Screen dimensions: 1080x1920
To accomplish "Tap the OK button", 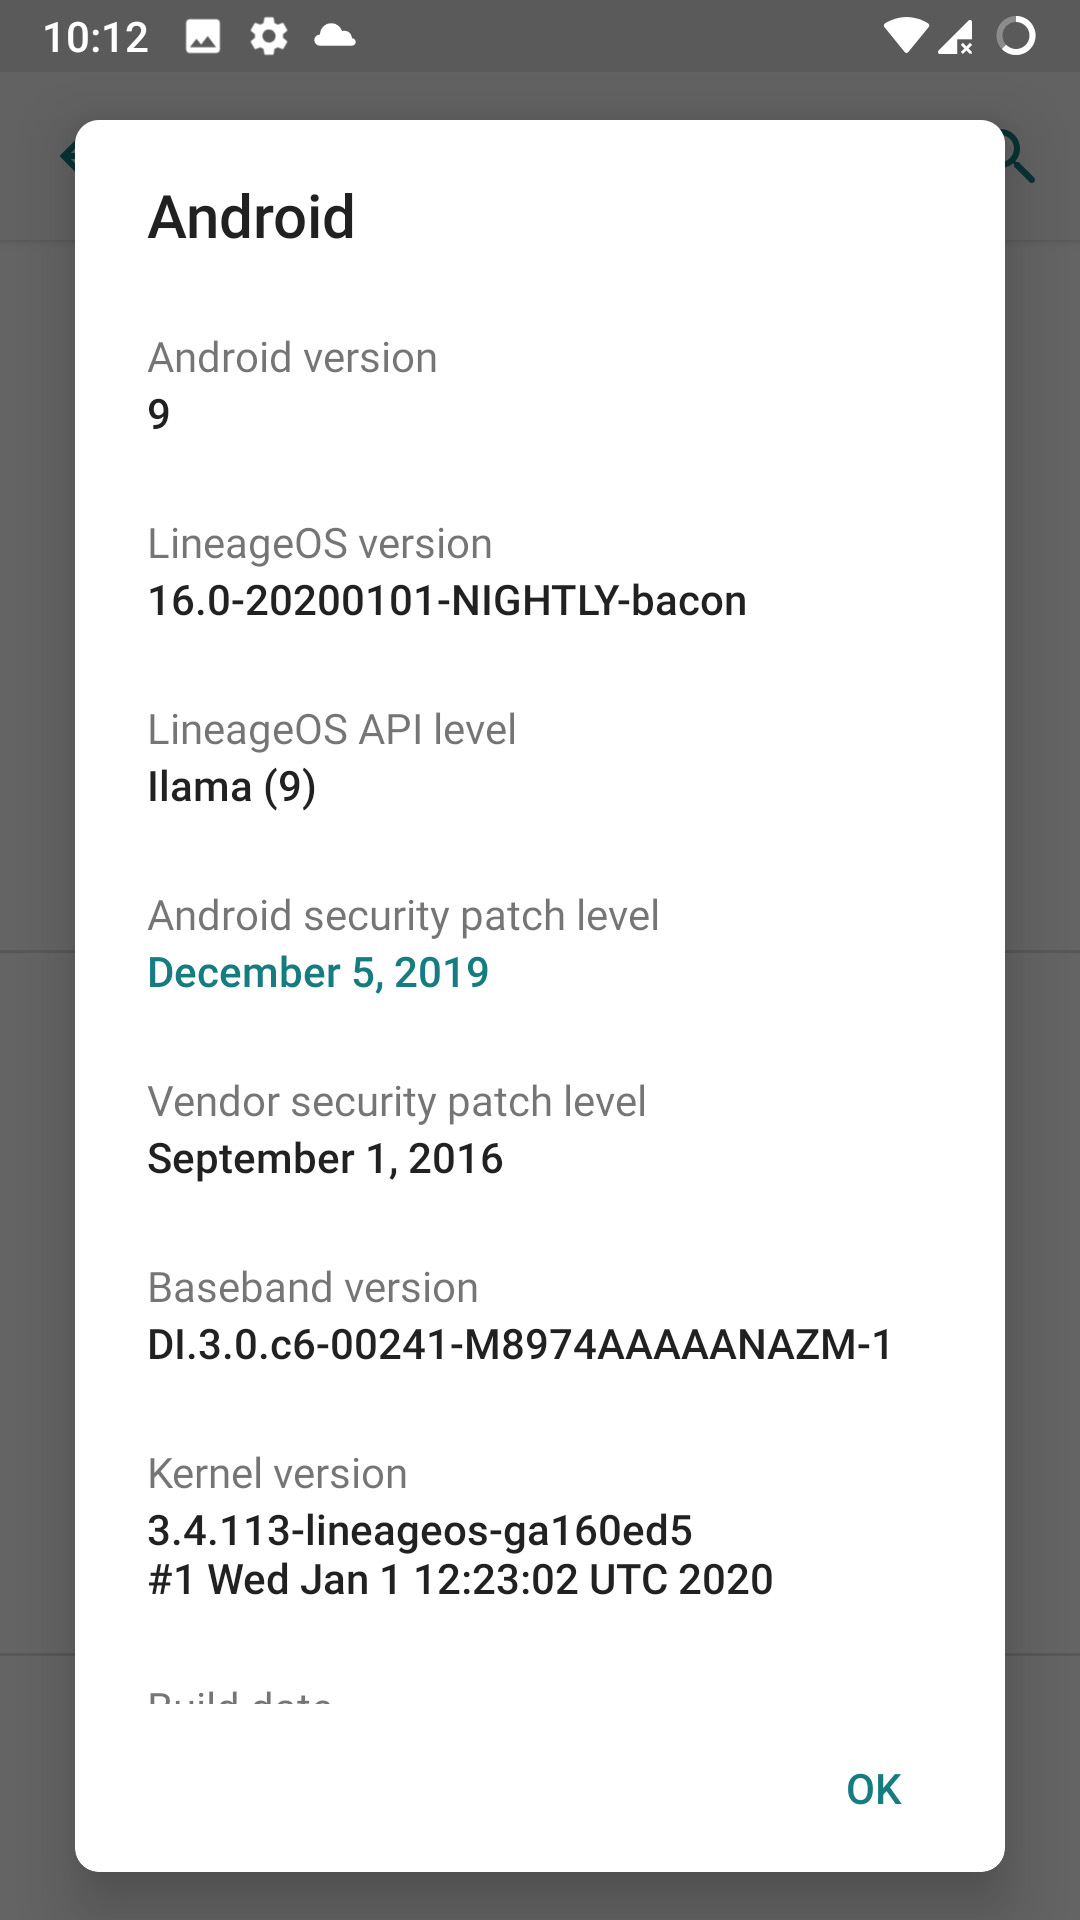I will 873,1789.
